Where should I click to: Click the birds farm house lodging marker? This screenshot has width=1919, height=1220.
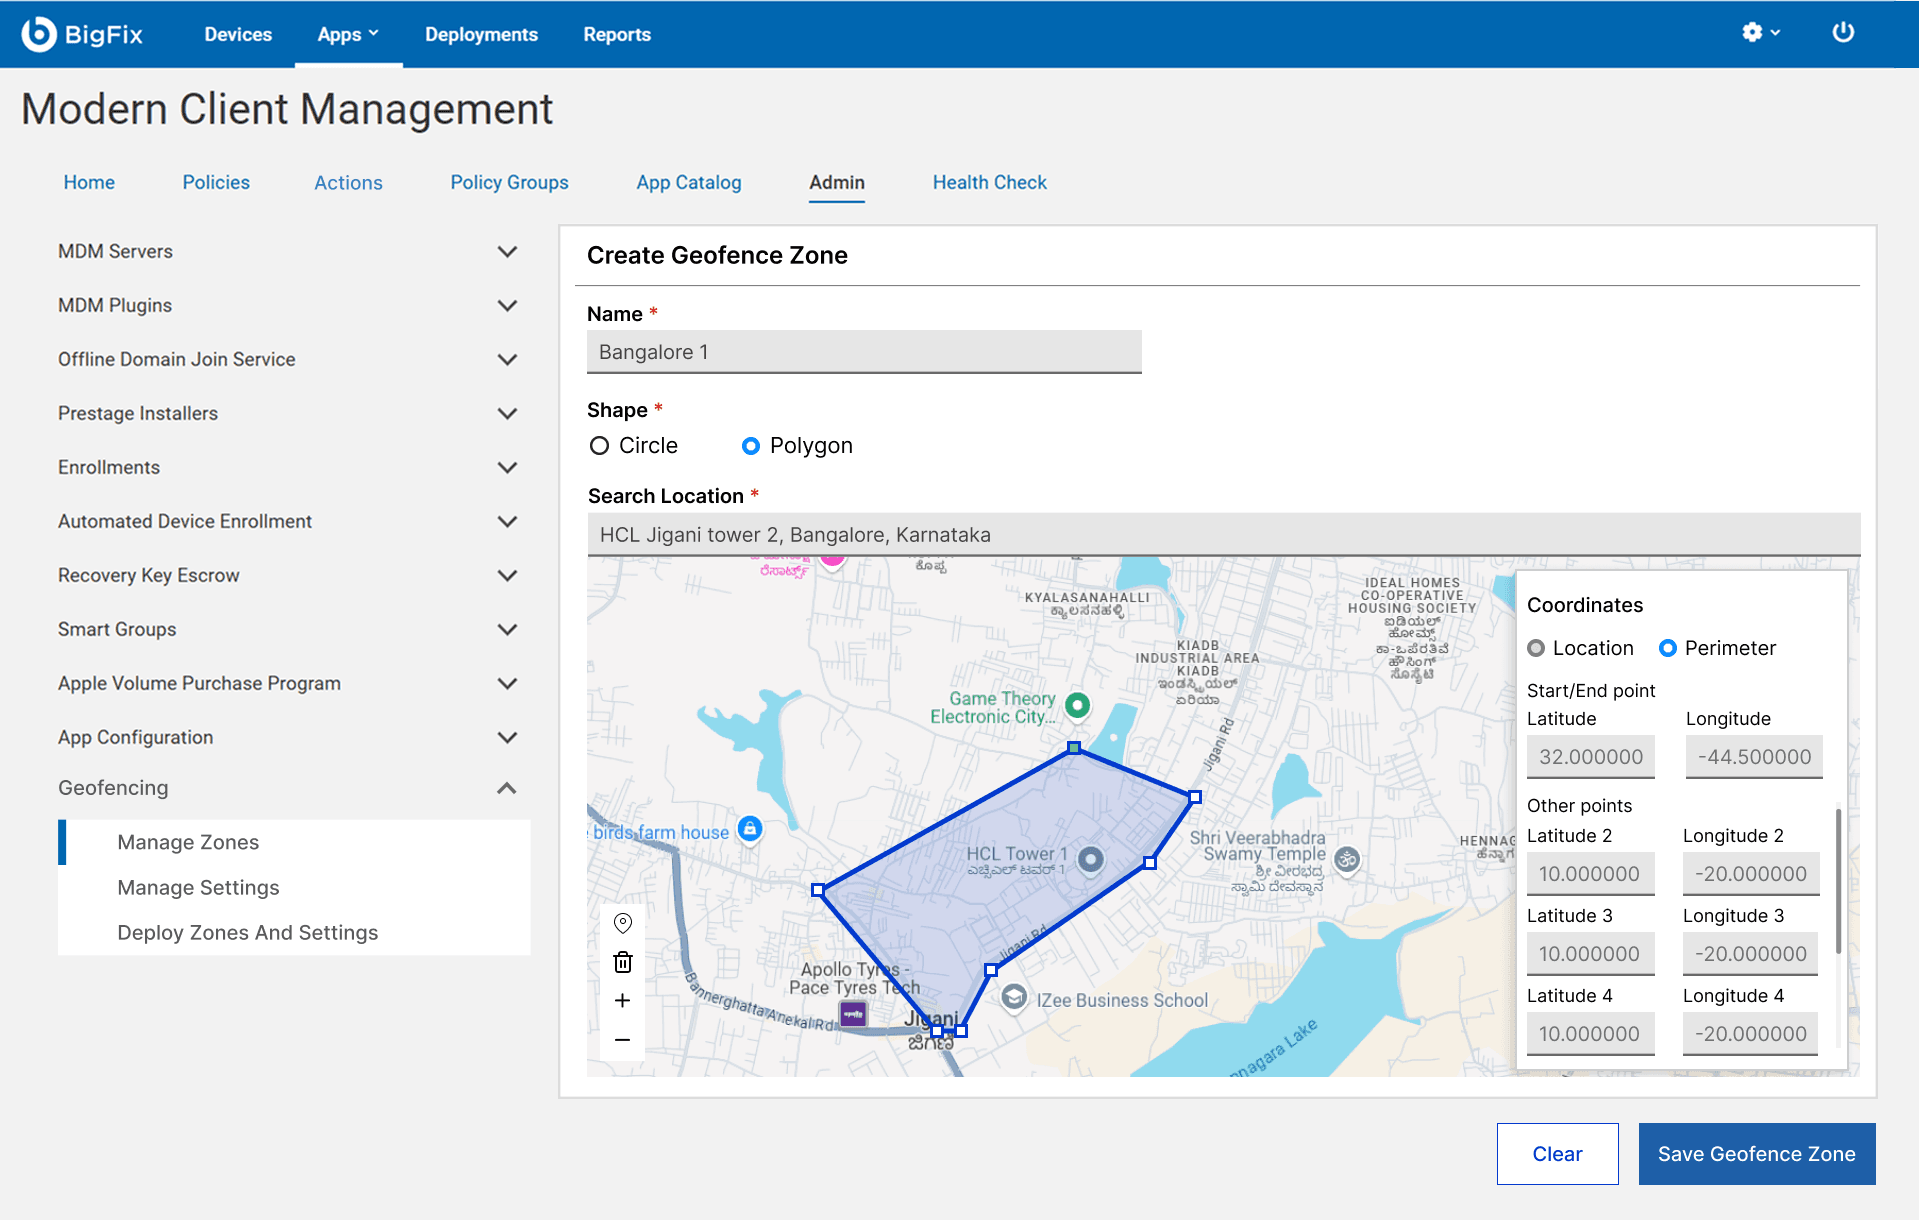click(x=750, y=829)
